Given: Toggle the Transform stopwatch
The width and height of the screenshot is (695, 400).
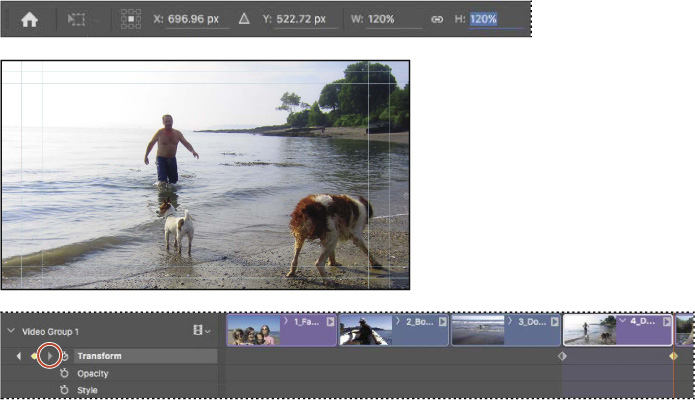Looking at the screenshot, I should click(x=66, y=356).
